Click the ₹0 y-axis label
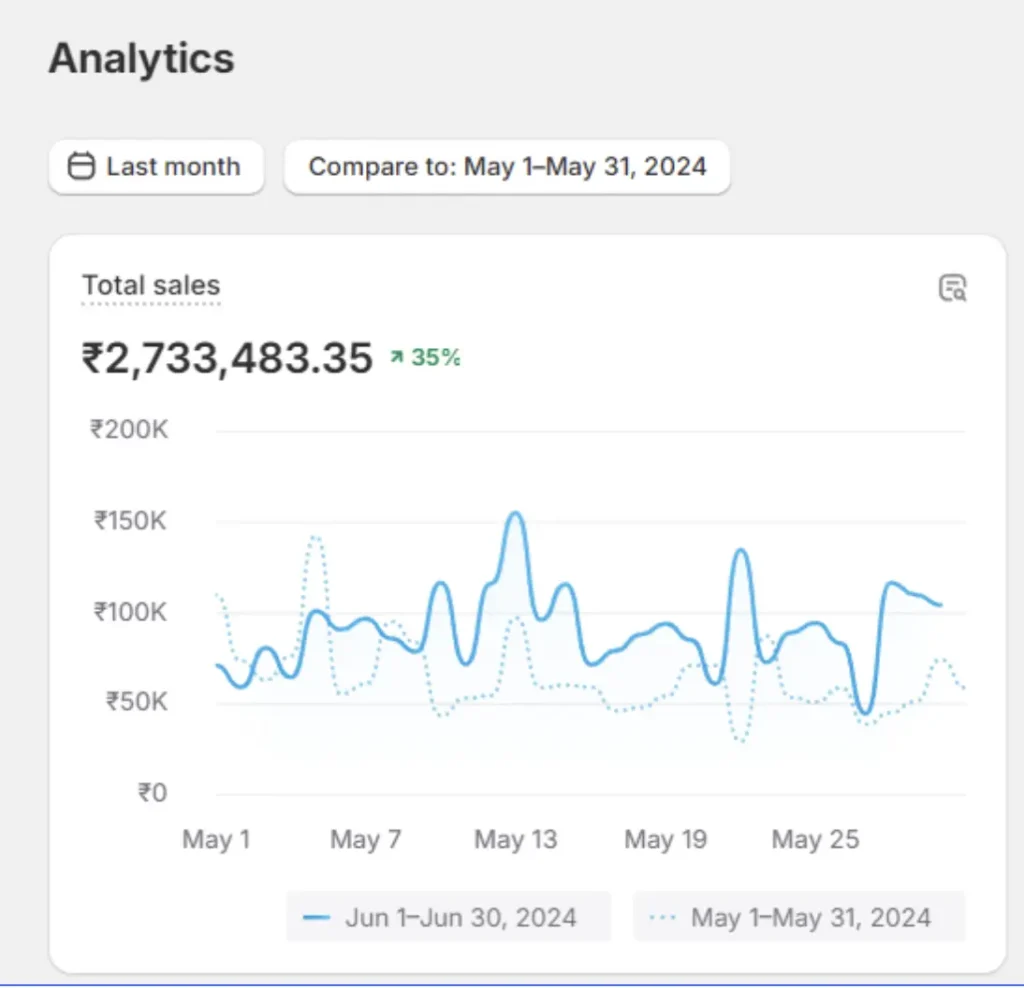 (152, 794)
